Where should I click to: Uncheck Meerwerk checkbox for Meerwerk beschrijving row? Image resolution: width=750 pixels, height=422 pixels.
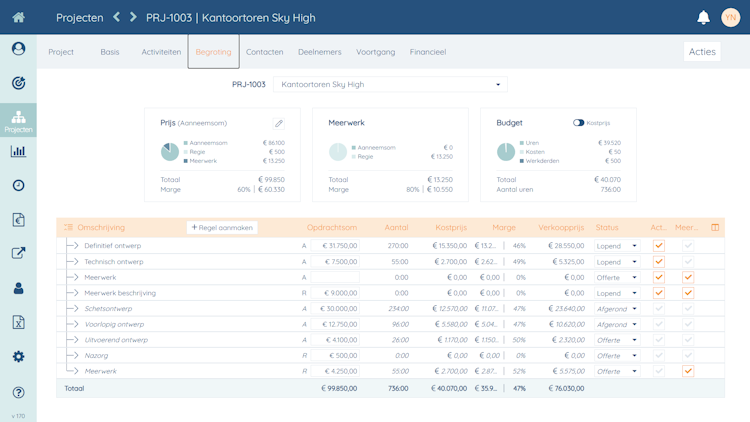pyautogui.click(x=688, y=293)
